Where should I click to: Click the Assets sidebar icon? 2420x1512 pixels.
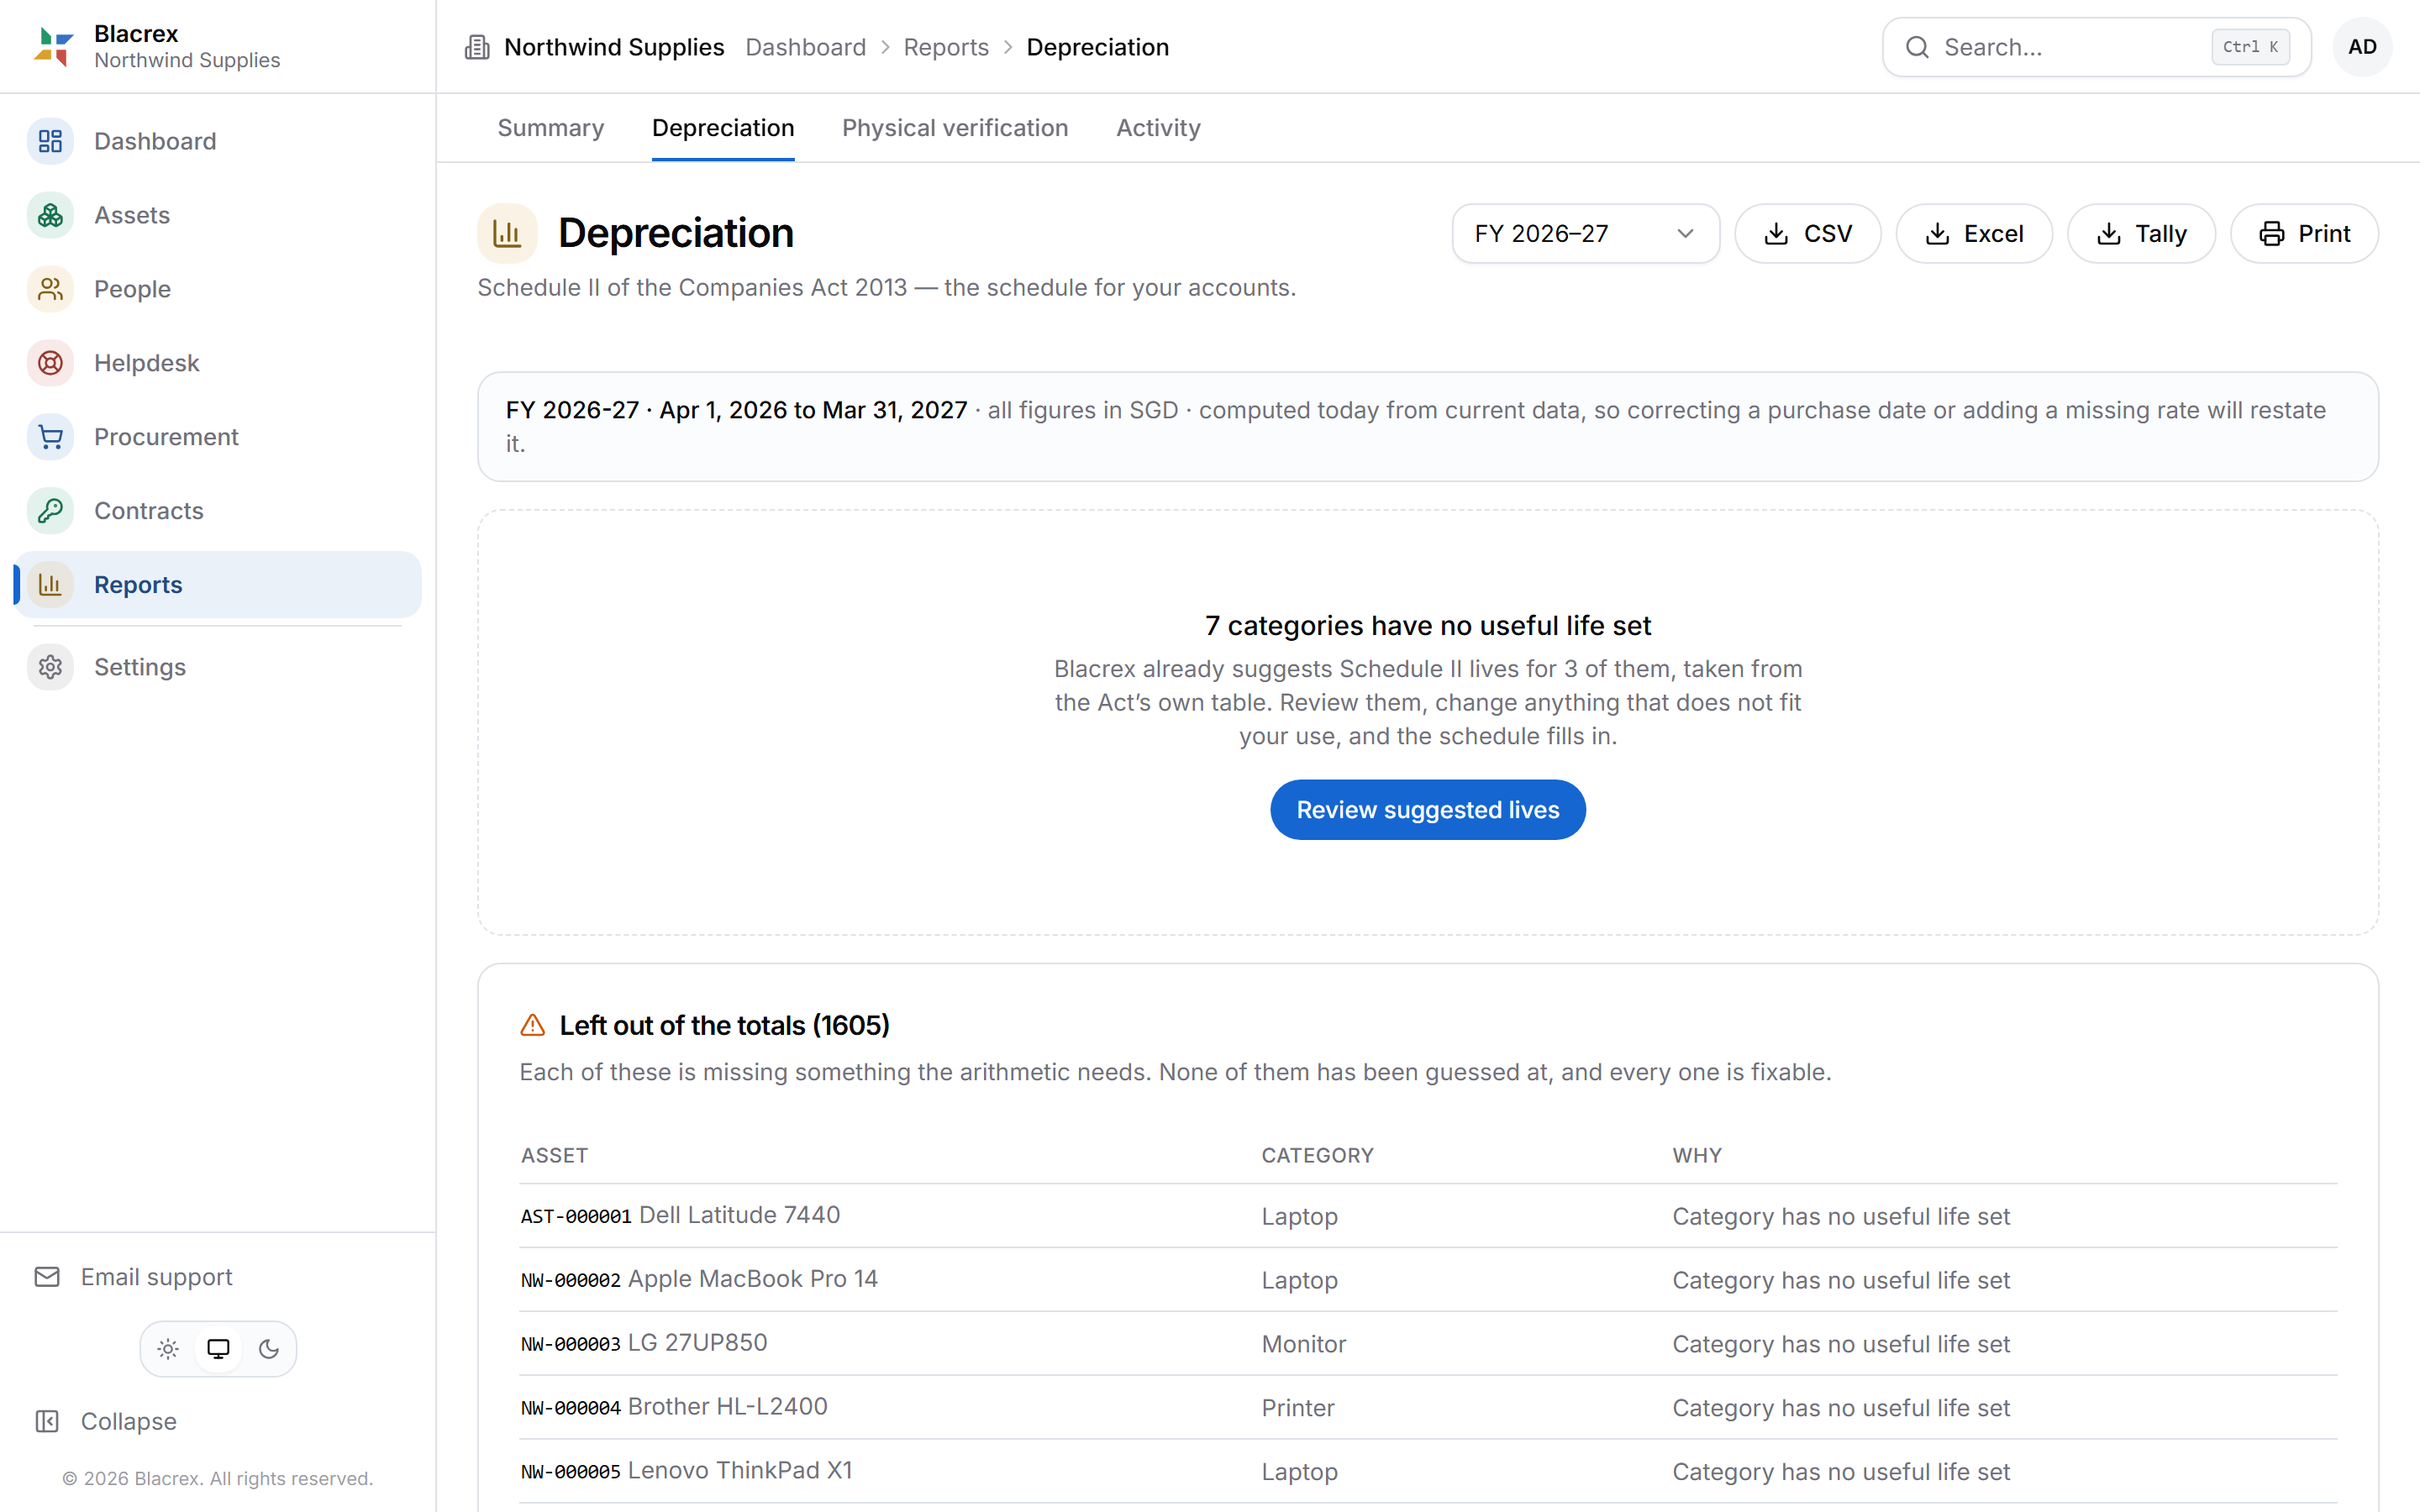coord(50,215)
